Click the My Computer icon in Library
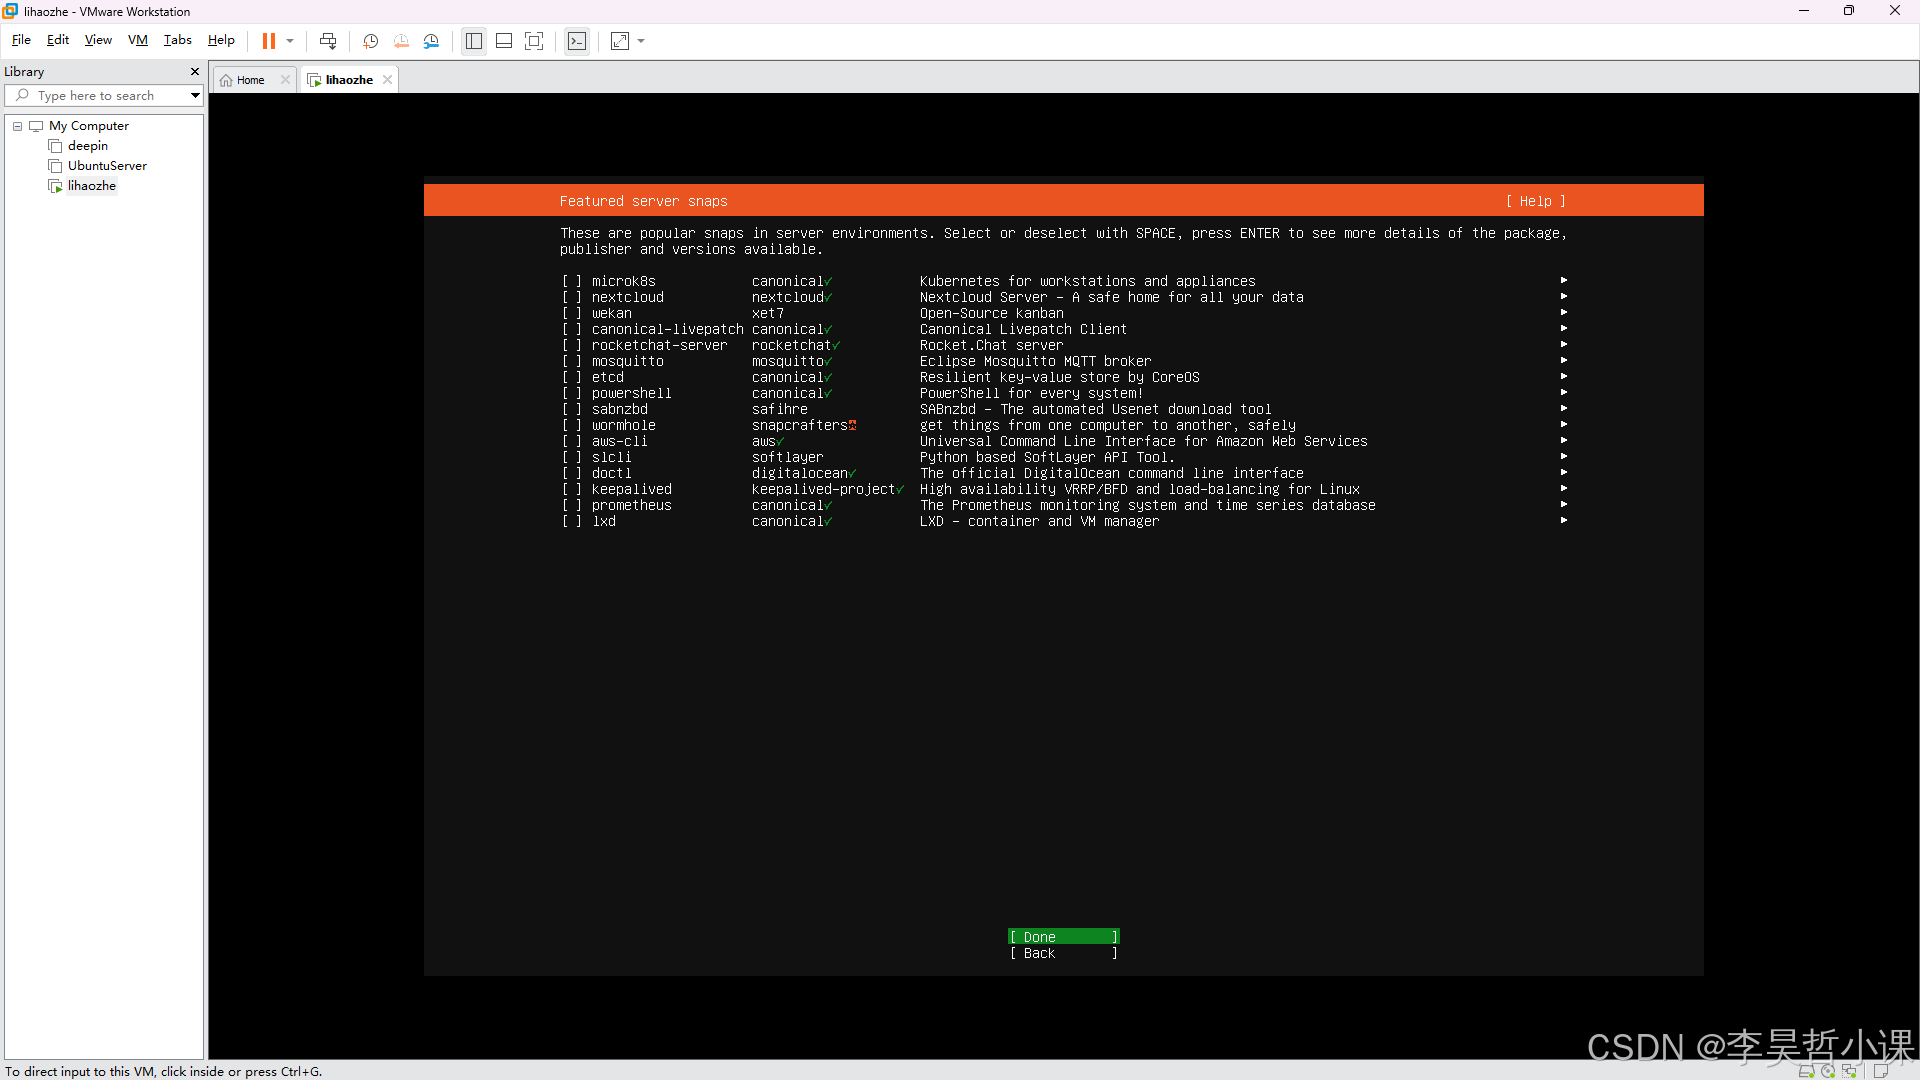The image size is (1920, 1080). (x=37, y=126)
